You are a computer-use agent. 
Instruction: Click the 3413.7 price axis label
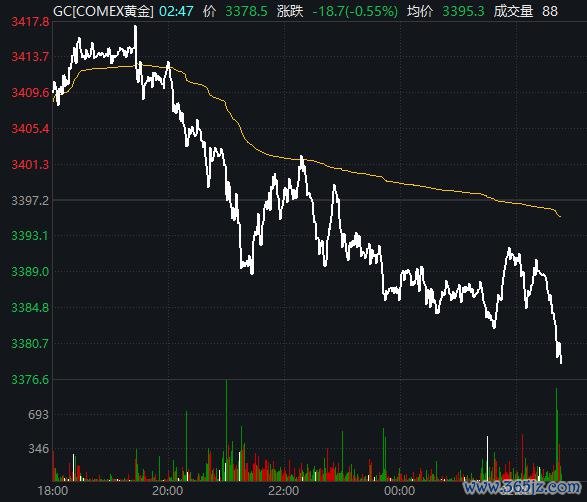click(x=30, y=57)
